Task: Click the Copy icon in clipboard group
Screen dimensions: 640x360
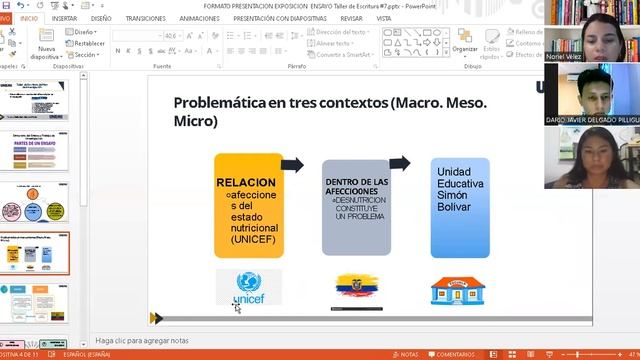Action: pyautogui.click(x=12, y=42)
